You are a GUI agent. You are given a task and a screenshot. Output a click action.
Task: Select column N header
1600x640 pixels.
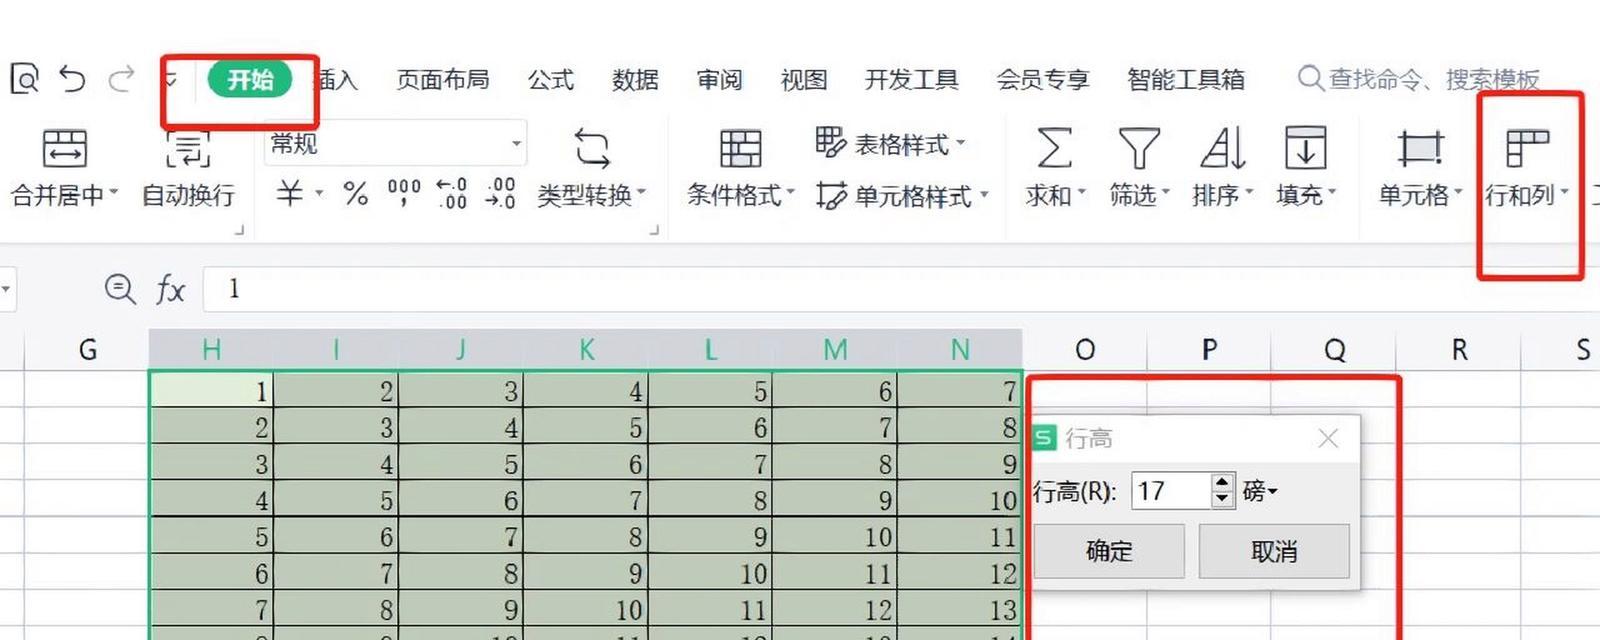(960, 349)
